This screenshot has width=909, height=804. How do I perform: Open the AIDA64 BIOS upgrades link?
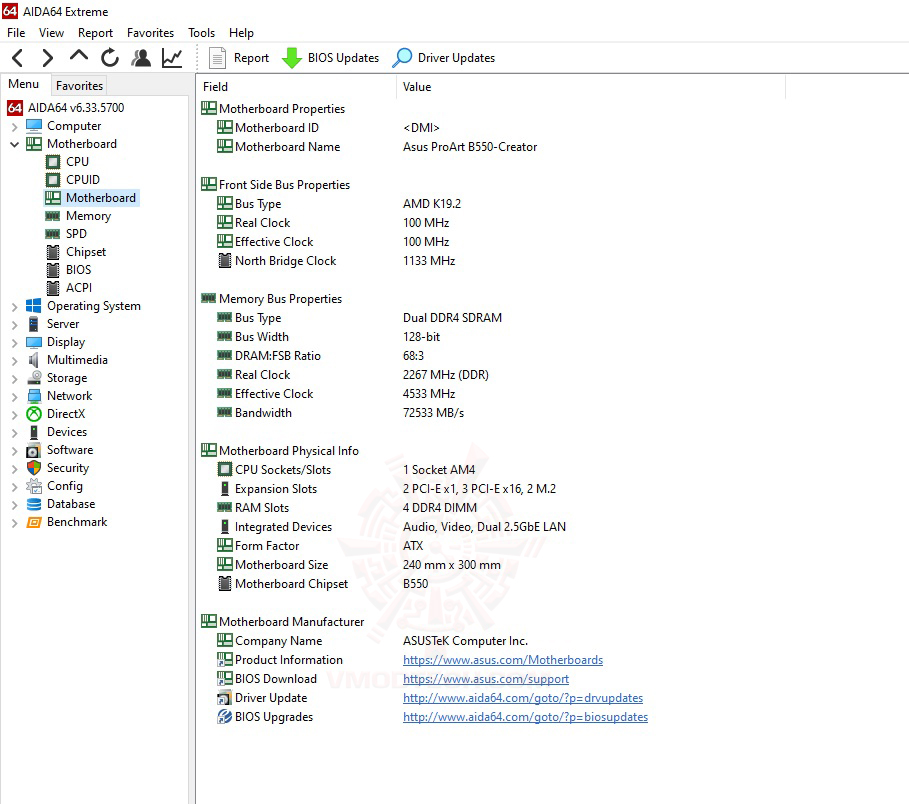tap(525, 717)
